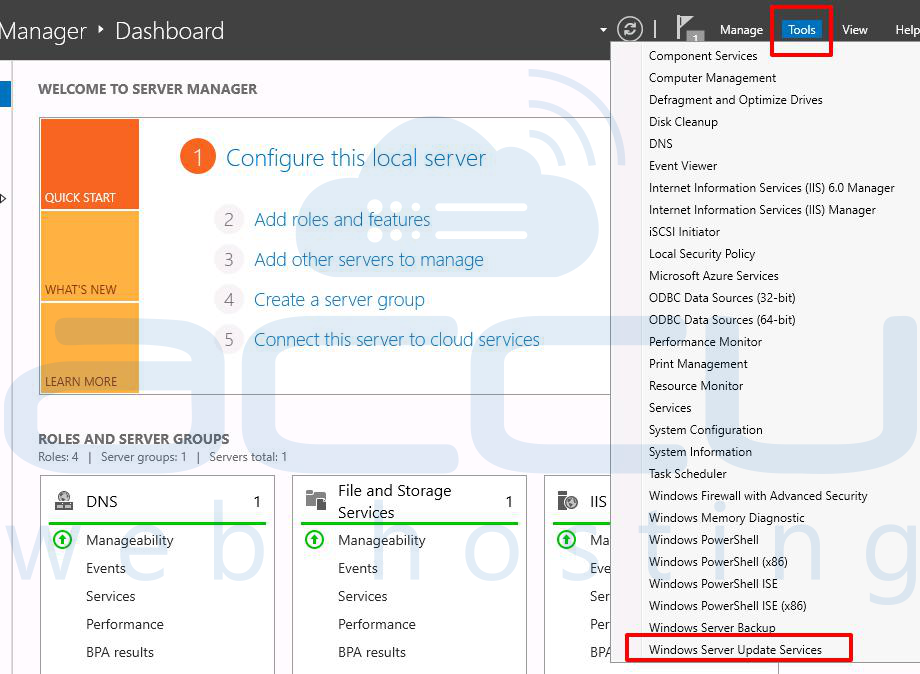920x674 pixels.
Task: Open Windows Server Update Services
Action: pyautogui.click(x=735, y=650)
